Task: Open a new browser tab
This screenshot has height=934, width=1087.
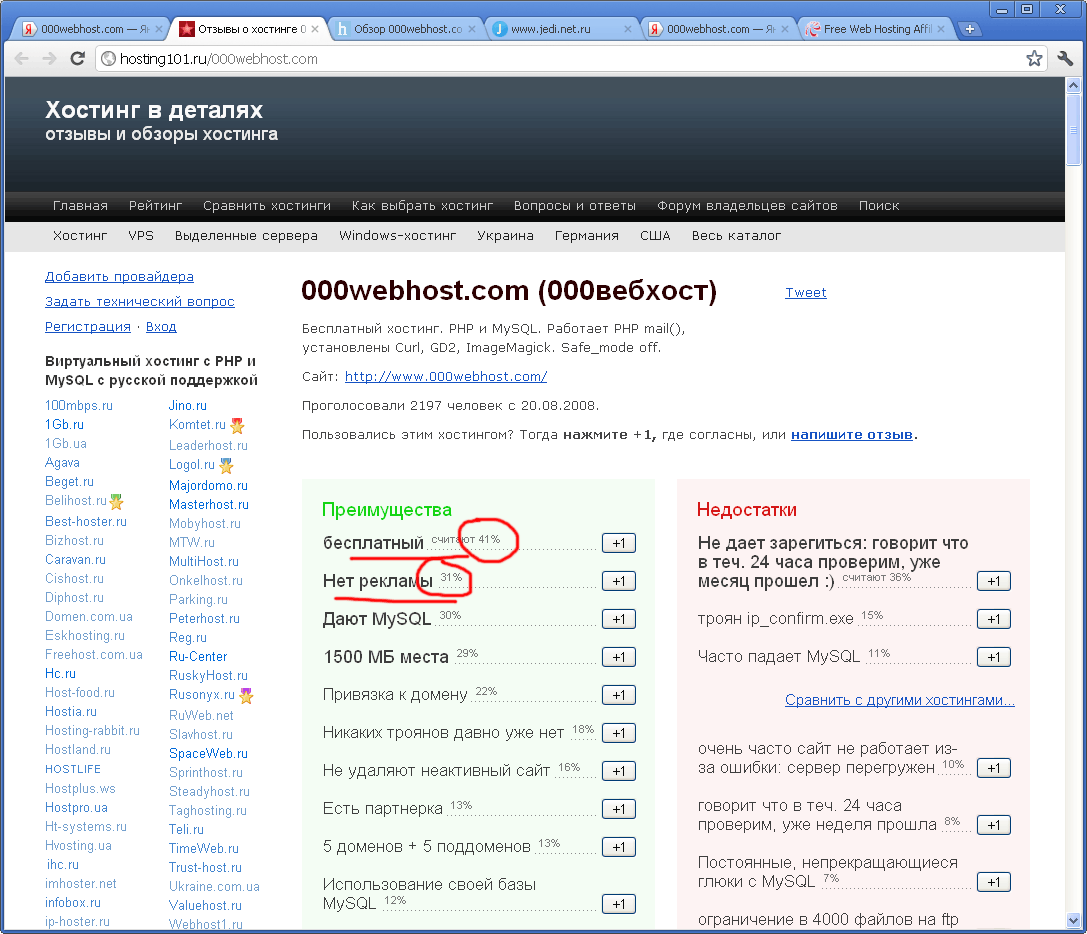Action: (970, 29)
